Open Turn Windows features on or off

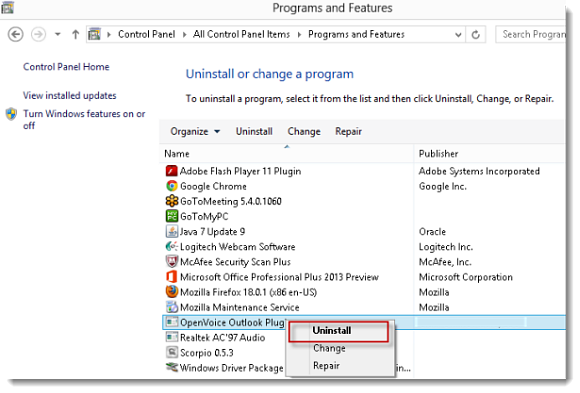pos(84,119)
